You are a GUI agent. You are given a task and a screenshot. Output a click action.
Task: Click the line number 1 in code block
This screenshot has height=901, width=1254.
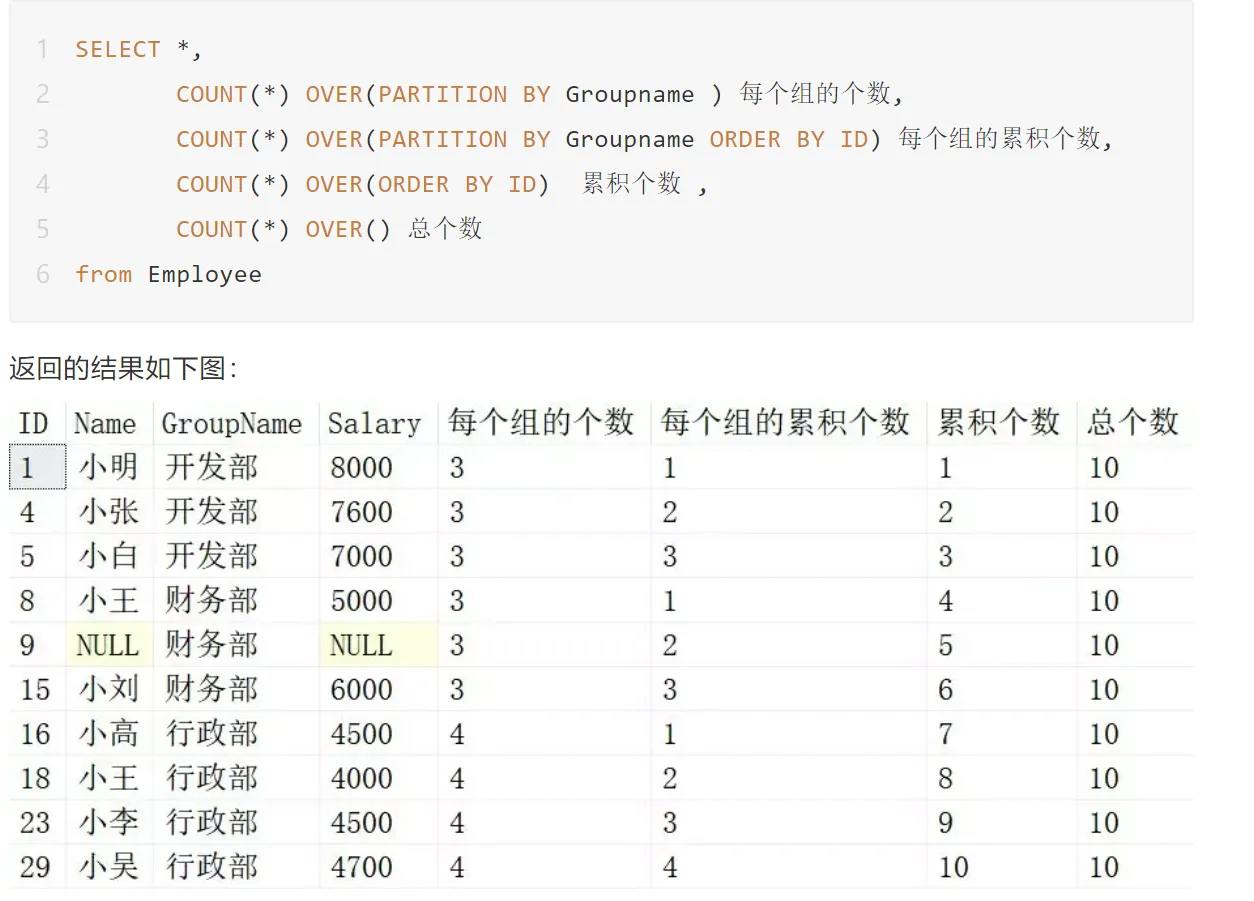point(42,49)
